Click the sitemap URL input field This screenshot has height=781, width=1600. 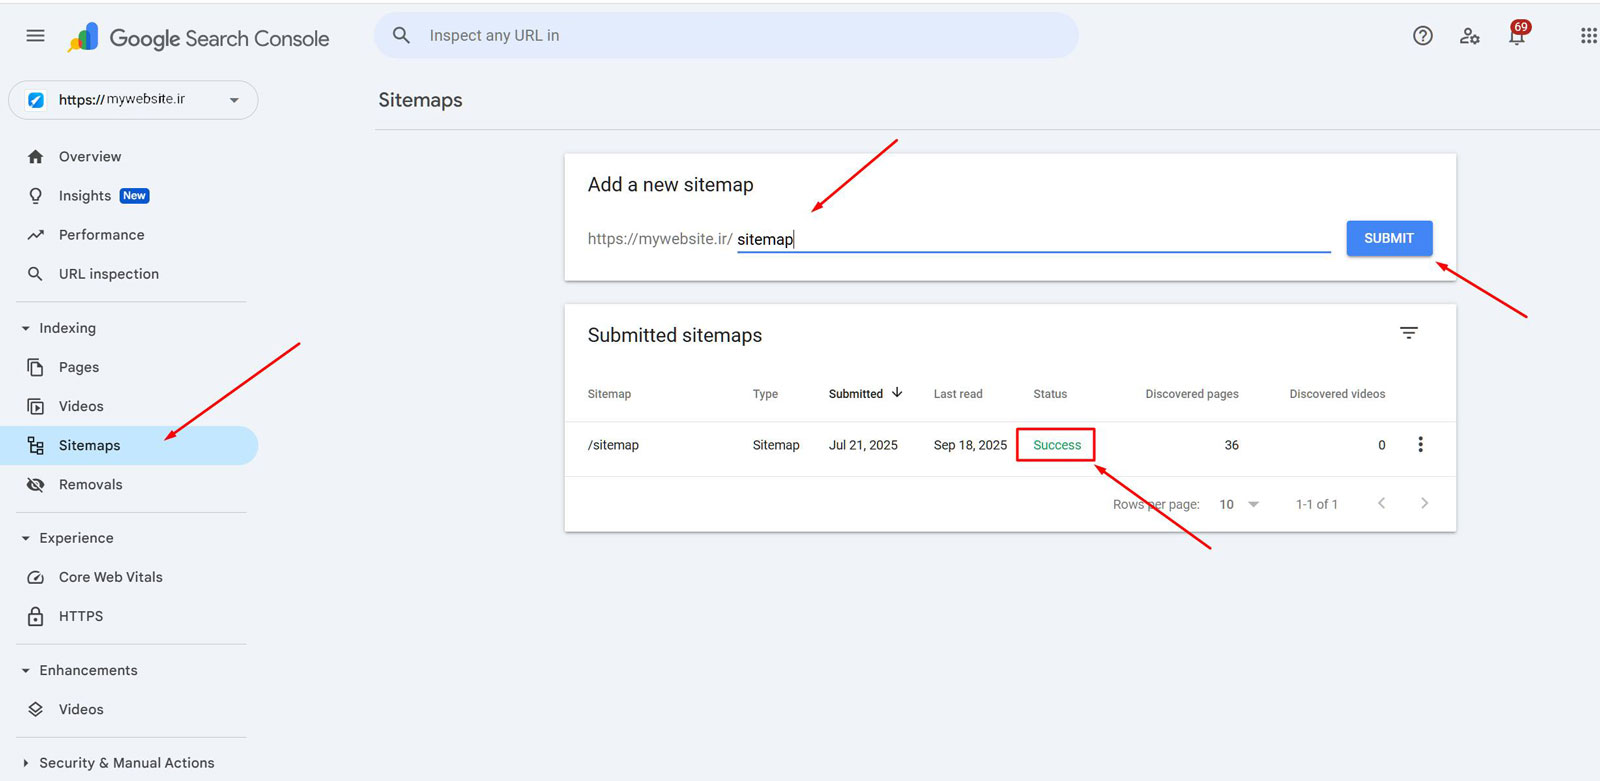(x=1032, y=239)
